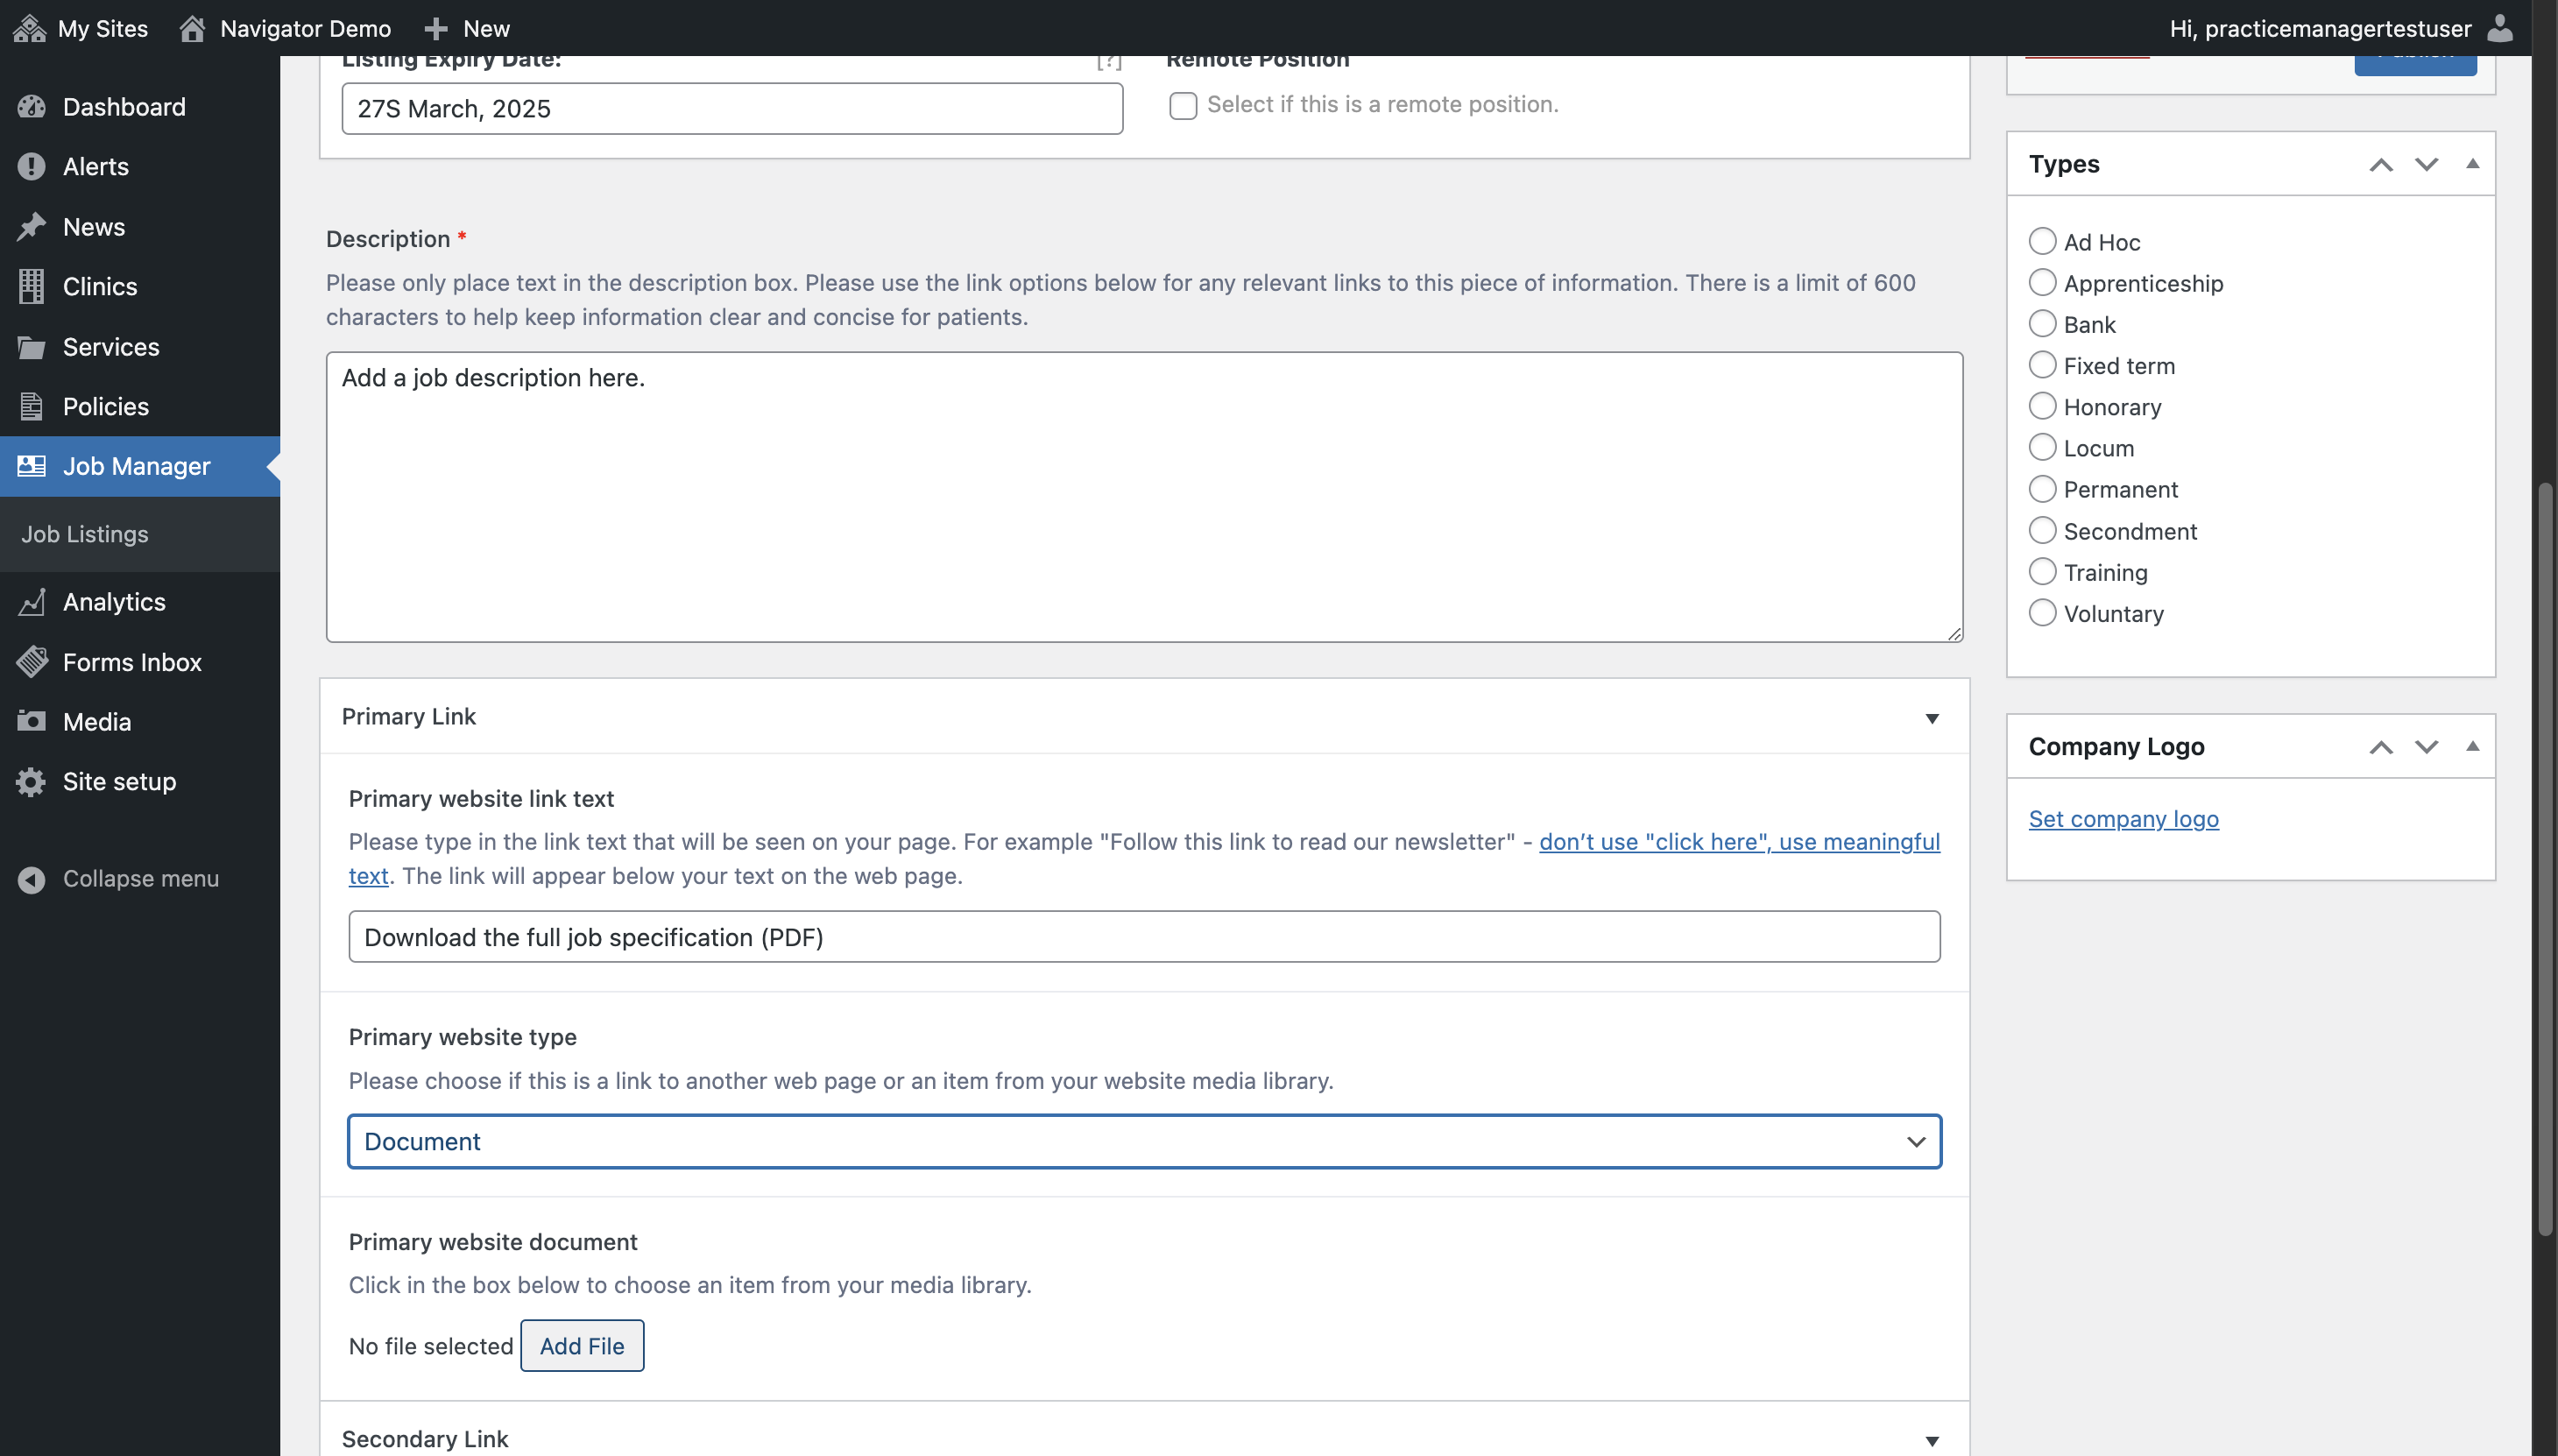The height and width of the screenshot is (1456, 2558).
Task: Choose the Locum job type
Action: click(x=2043, y=447)
